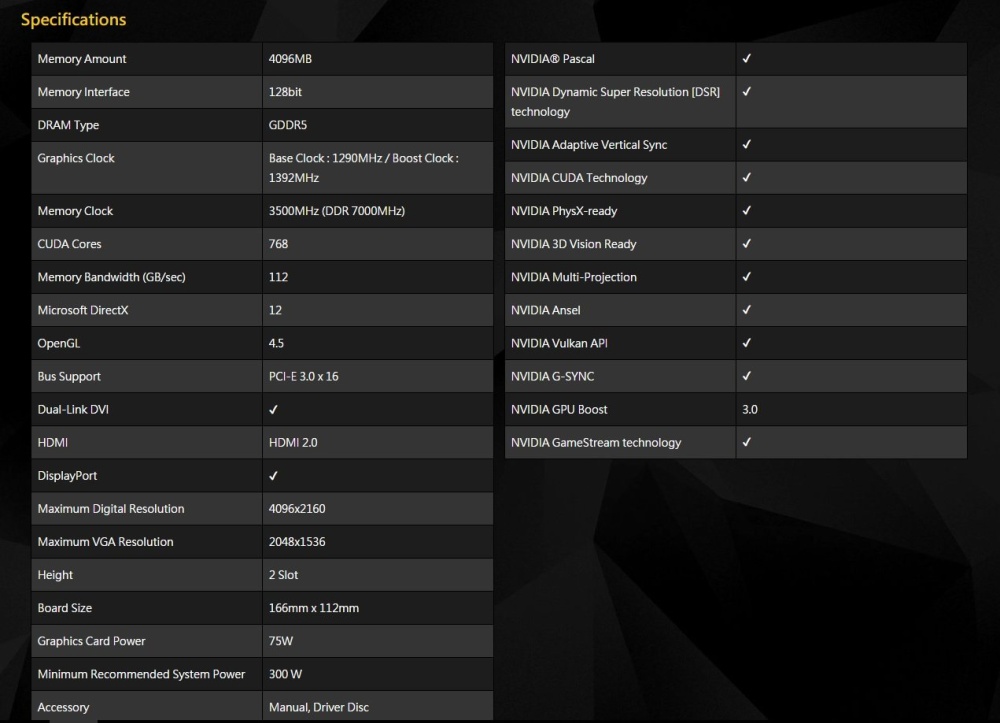Click the Adaptive Vertical Sync checkmark
The image size is (1000, 723).
point(746,145)
